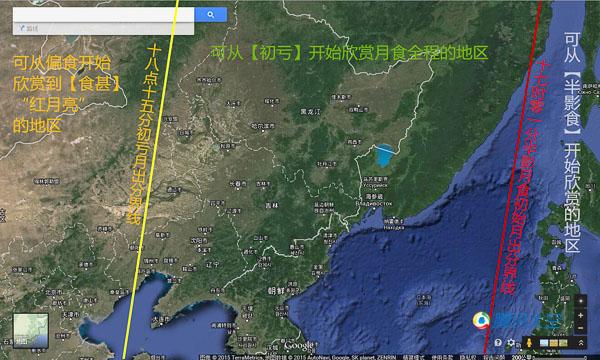Click the Google logo at the bottom

[299, 345]
